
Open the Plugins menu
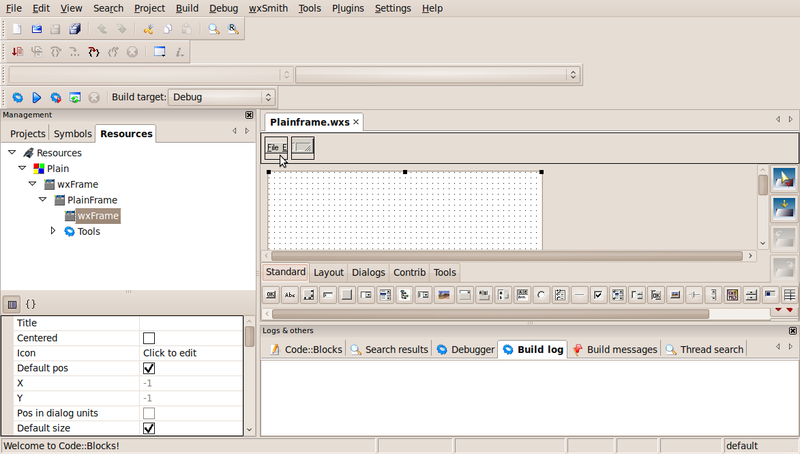point(348,8)
